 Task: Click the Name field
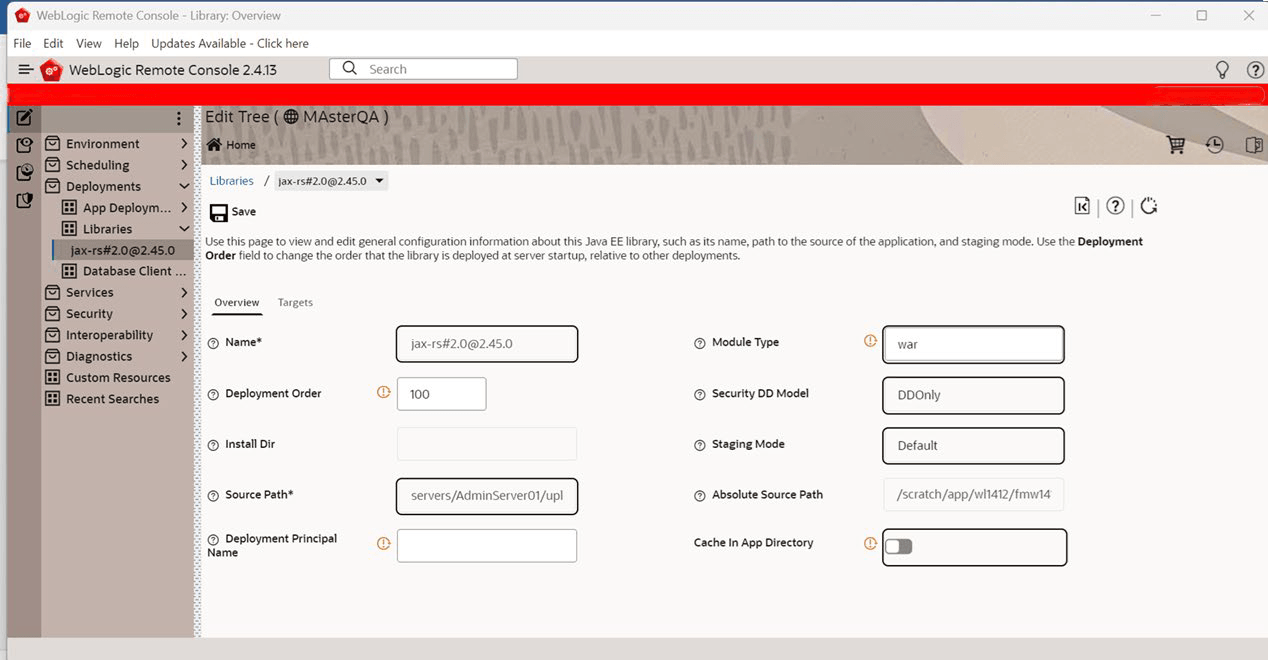point(487,344)
